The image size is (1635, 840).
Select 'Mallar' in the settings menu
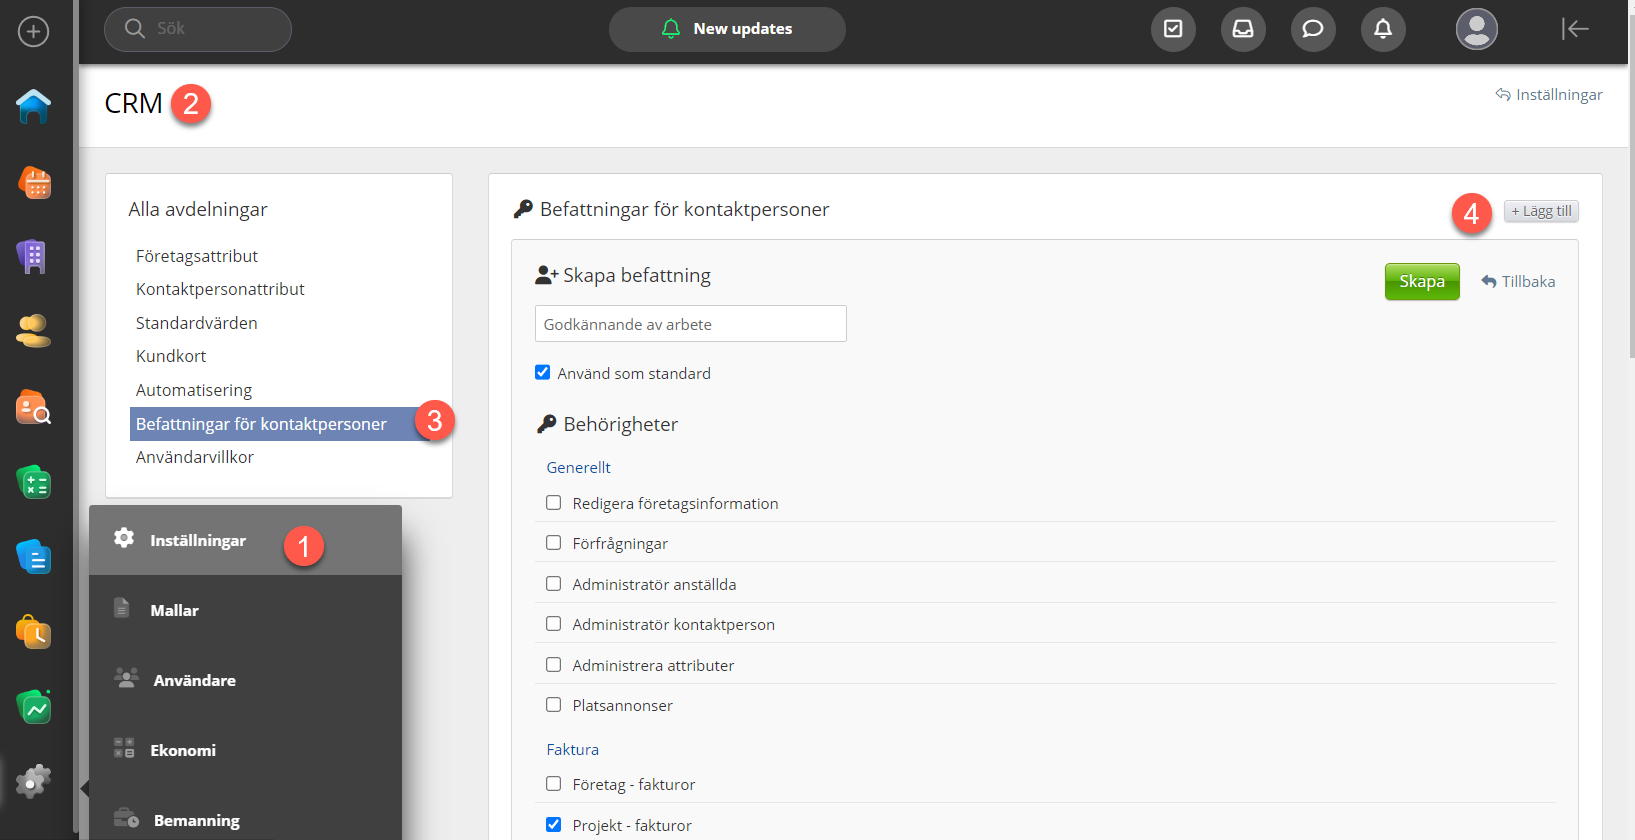point(175,610)
